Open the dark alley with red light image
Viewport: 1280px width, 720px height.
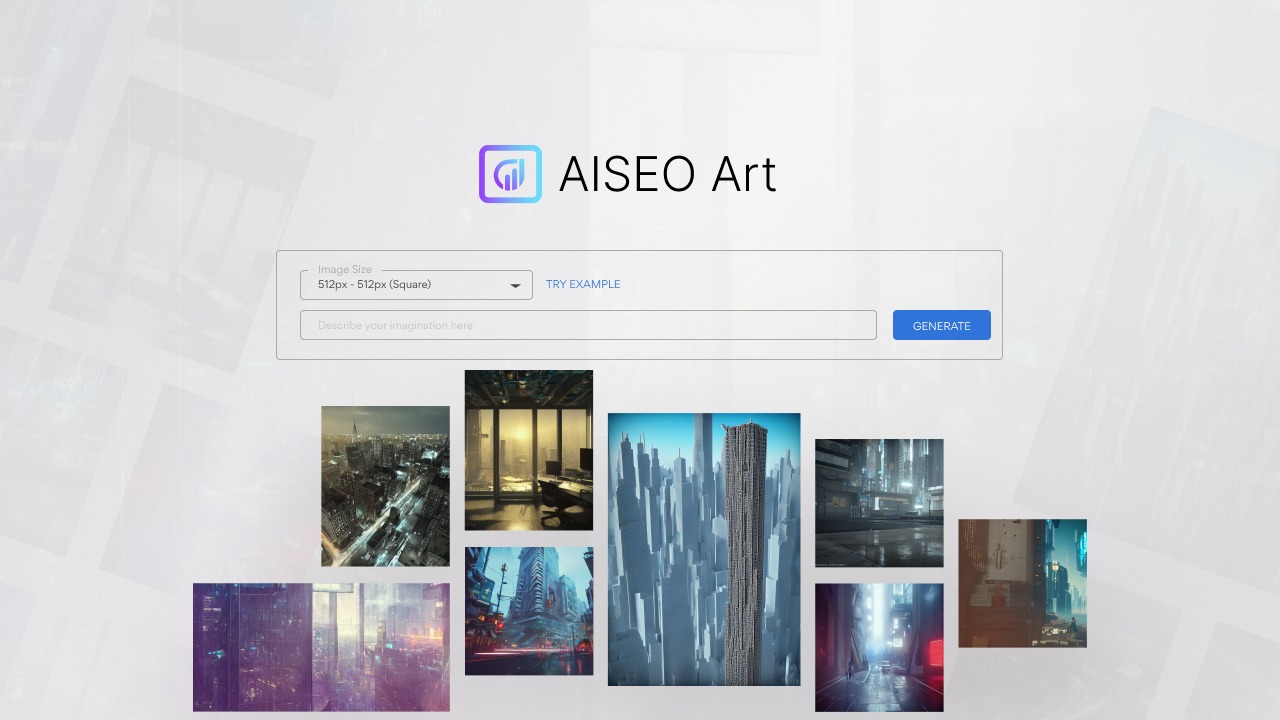879,648
